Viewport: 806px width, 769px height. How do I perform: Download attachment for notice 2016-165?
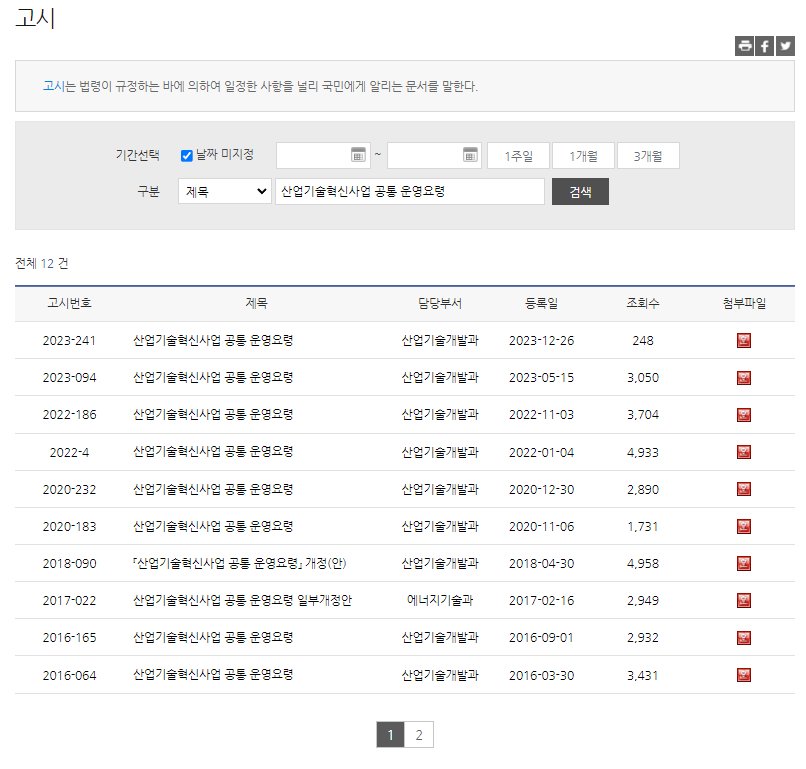pyautogui.click(x=744, y=638)
